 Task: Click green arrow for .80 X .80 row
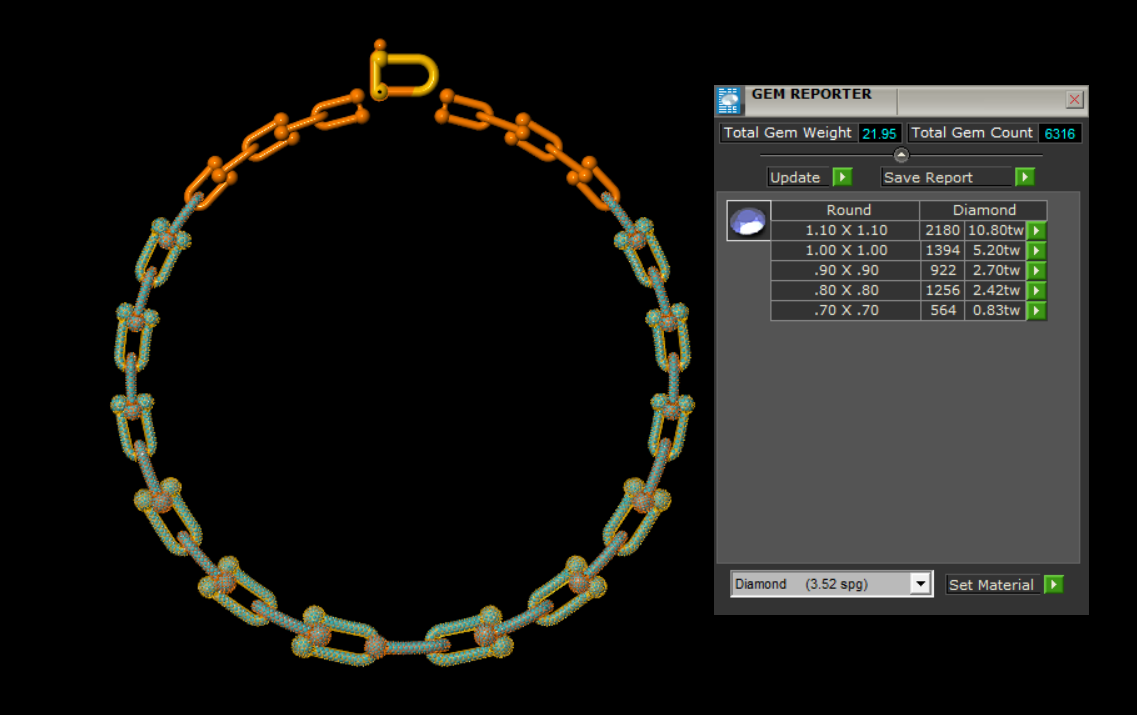(x=1037, y=291)
